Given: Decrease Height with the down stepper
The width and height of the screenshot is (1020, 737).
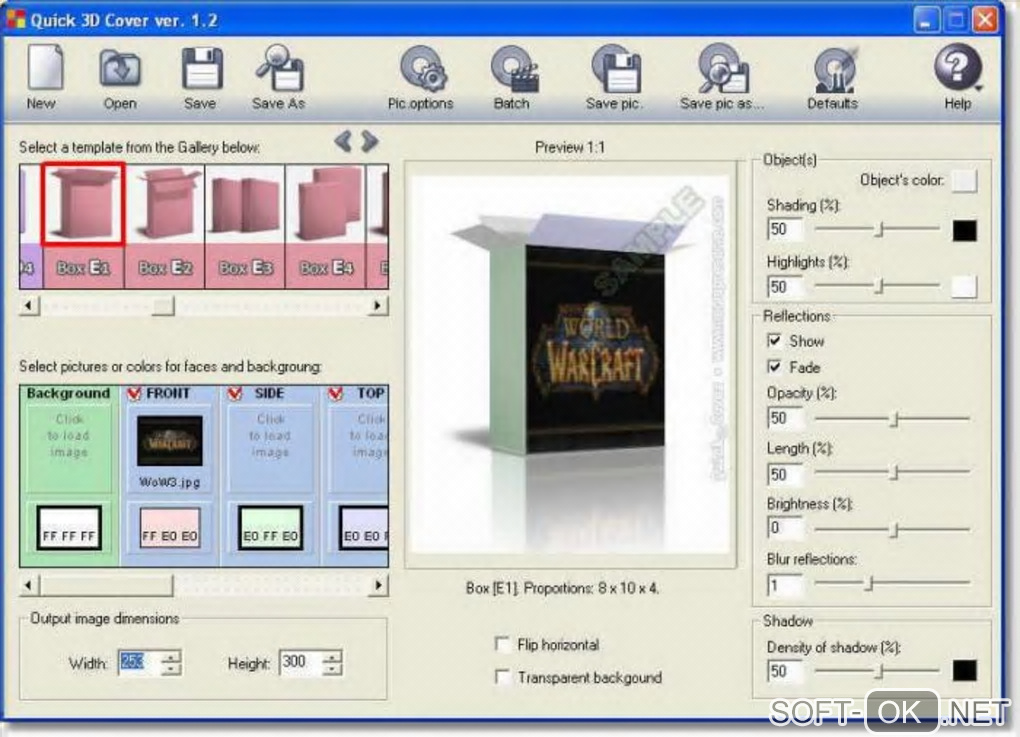Looking at the screenshot, I should coord(332,669).
